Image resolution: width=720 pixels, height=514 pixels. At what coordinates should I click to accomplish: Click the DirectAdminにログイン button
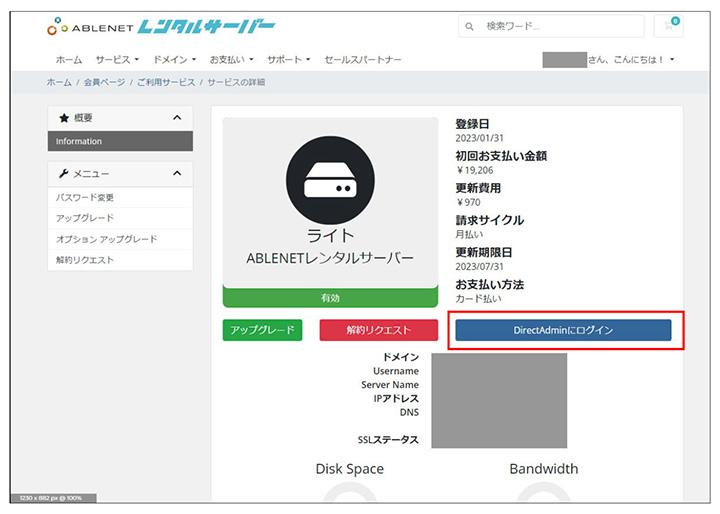click(563, 330)
